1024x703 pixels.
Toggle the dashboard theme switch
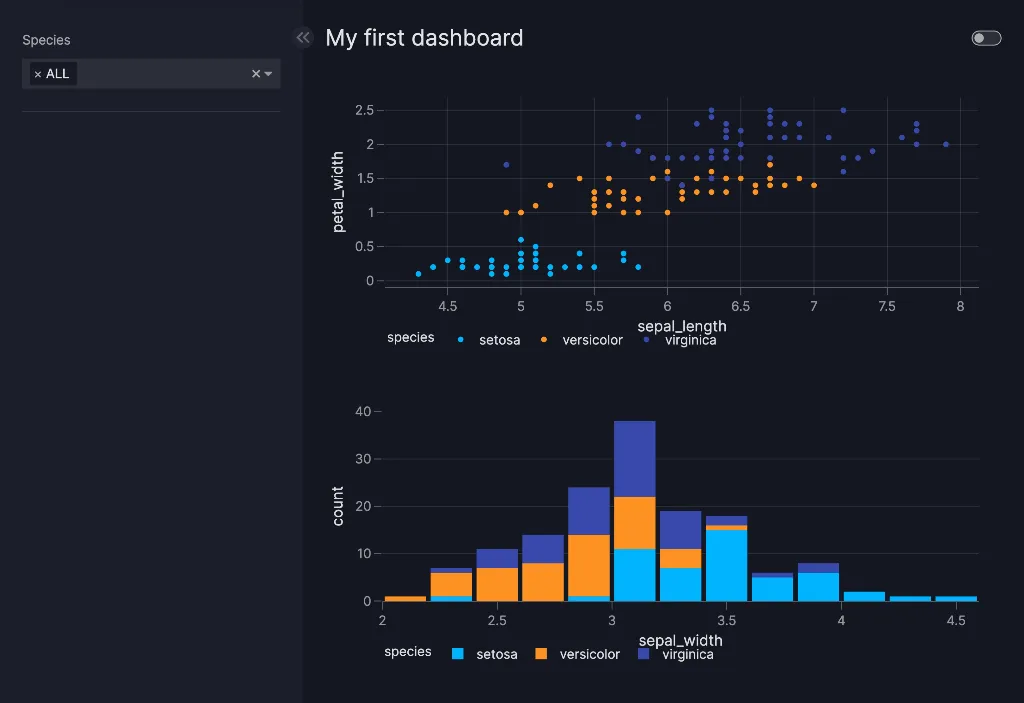[x=985, y=38]
